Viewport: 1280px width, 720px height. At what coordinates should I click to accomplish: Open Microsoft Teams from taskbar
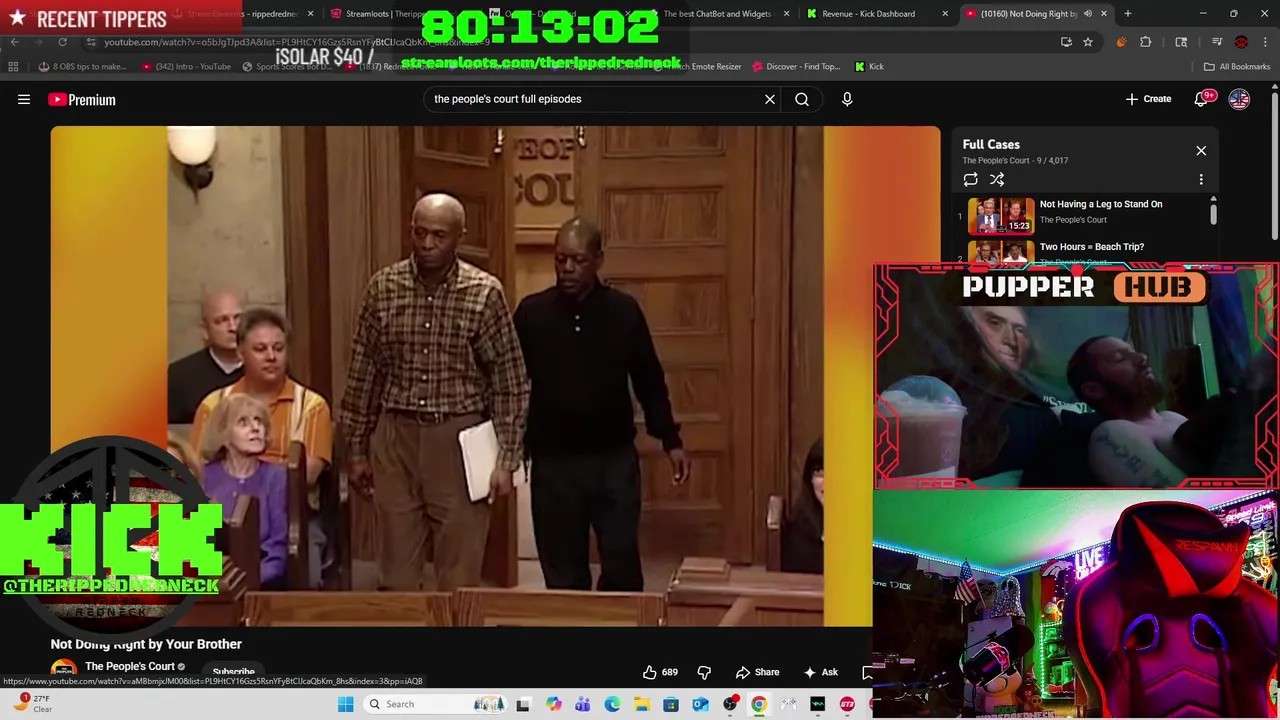pyautogui.click(x=582, y=705)
